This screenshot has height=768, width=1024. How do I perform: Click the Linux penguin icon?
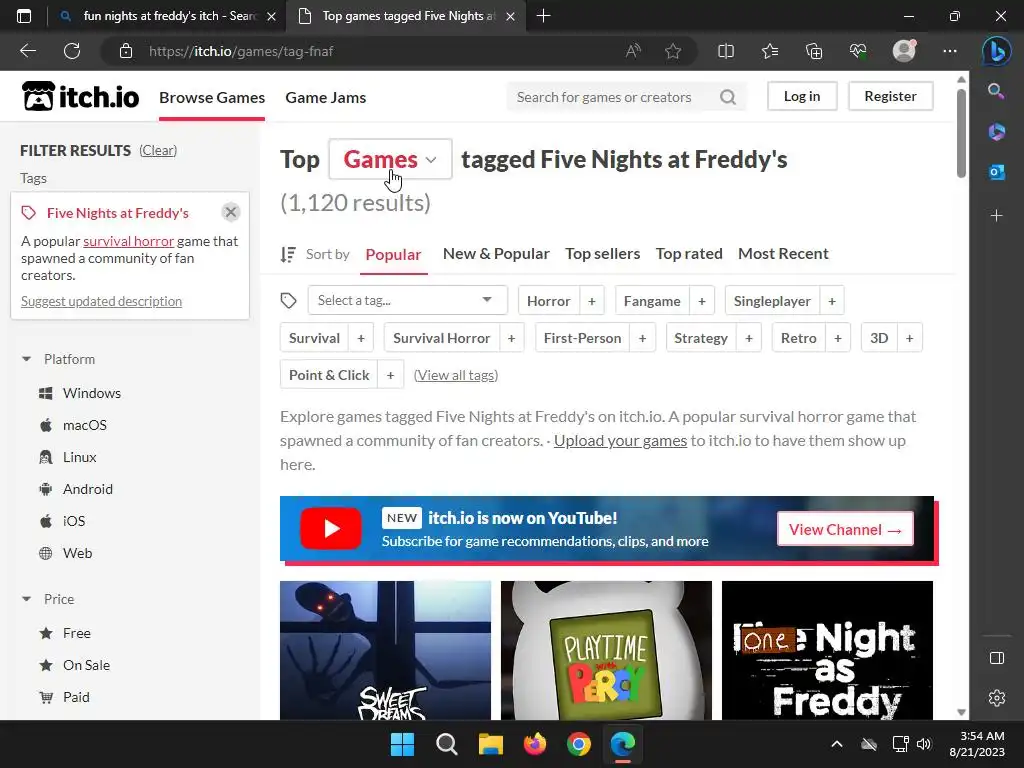[46, 457]
